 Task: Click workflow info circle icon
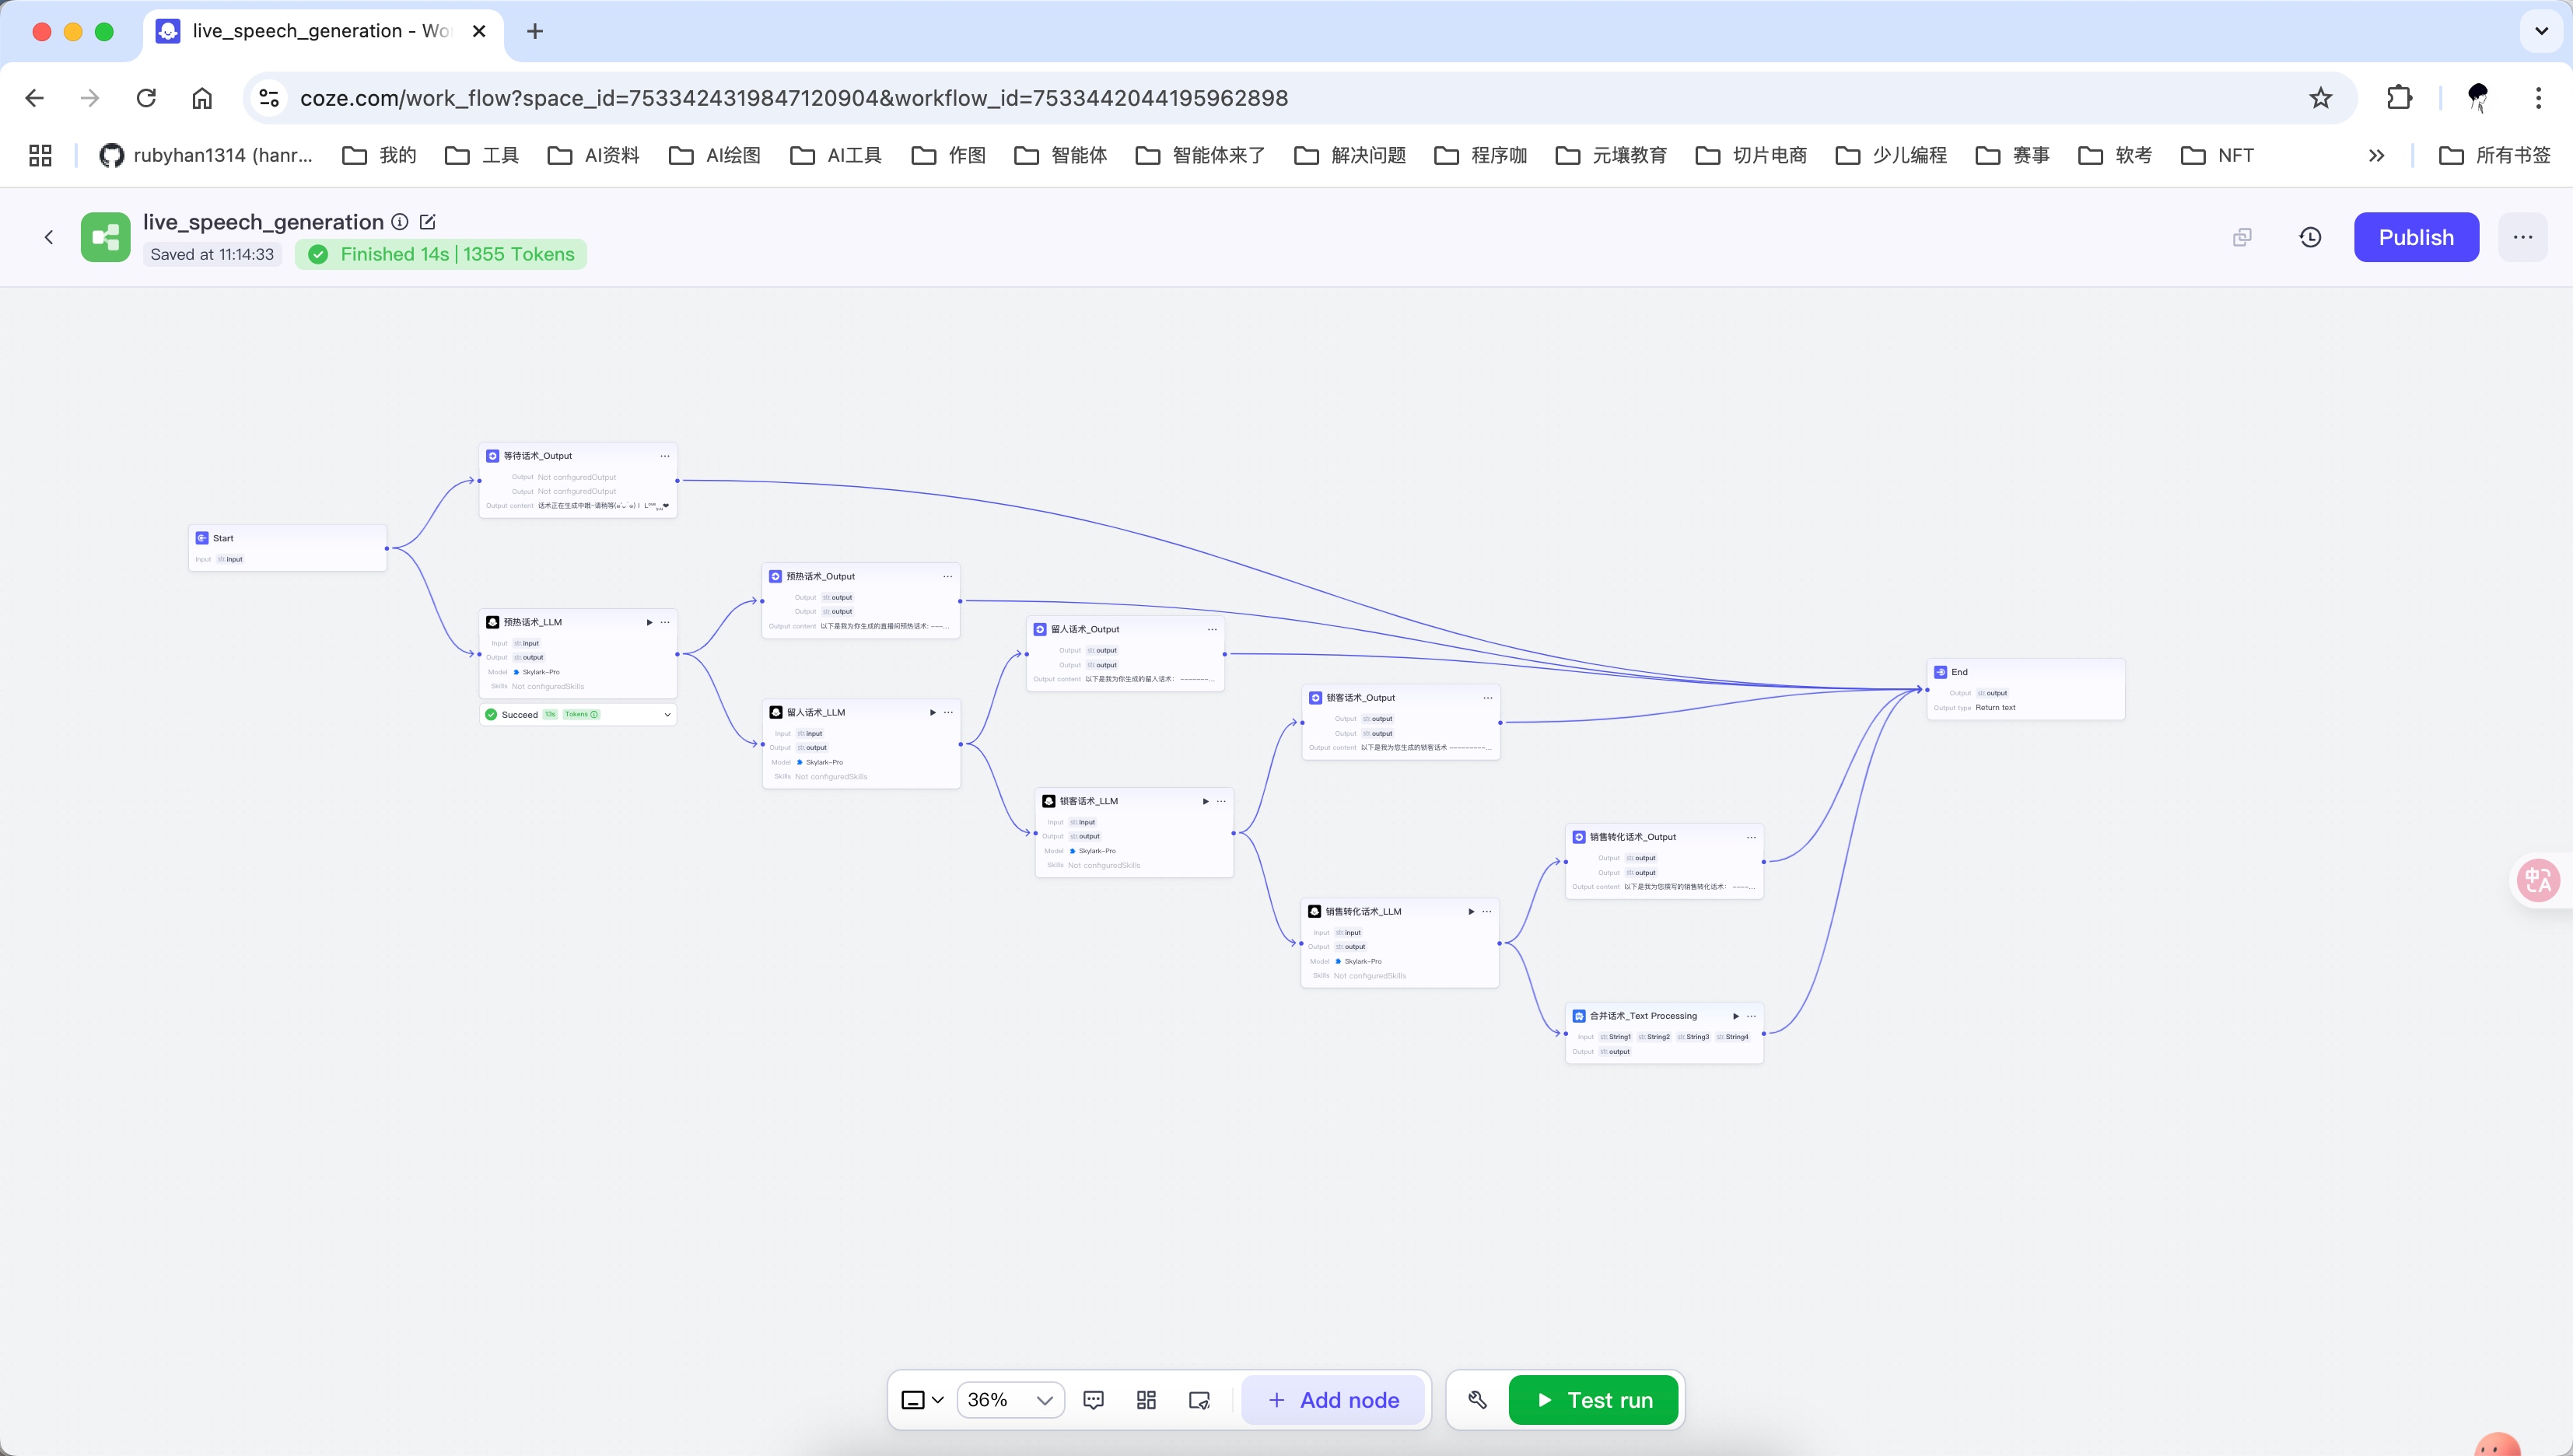400,222
